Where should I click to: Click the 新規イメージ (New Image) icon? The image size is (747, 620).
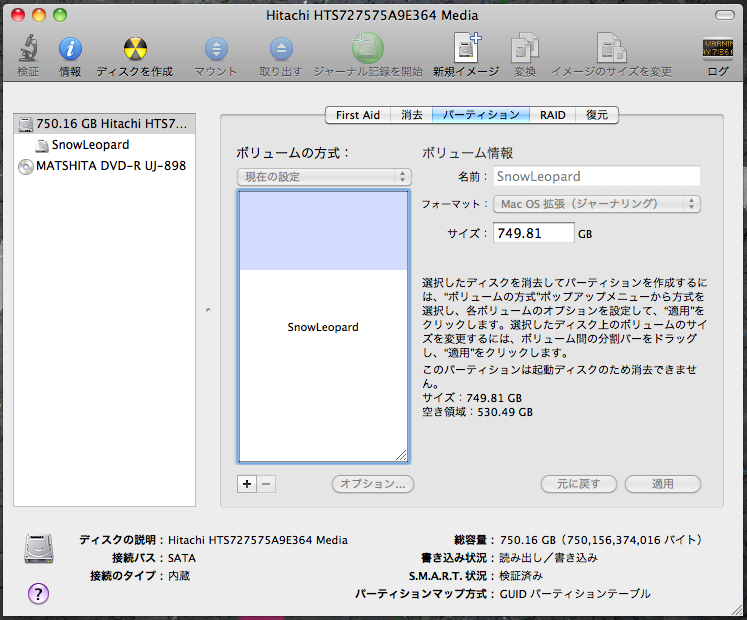tap(467, 47)
